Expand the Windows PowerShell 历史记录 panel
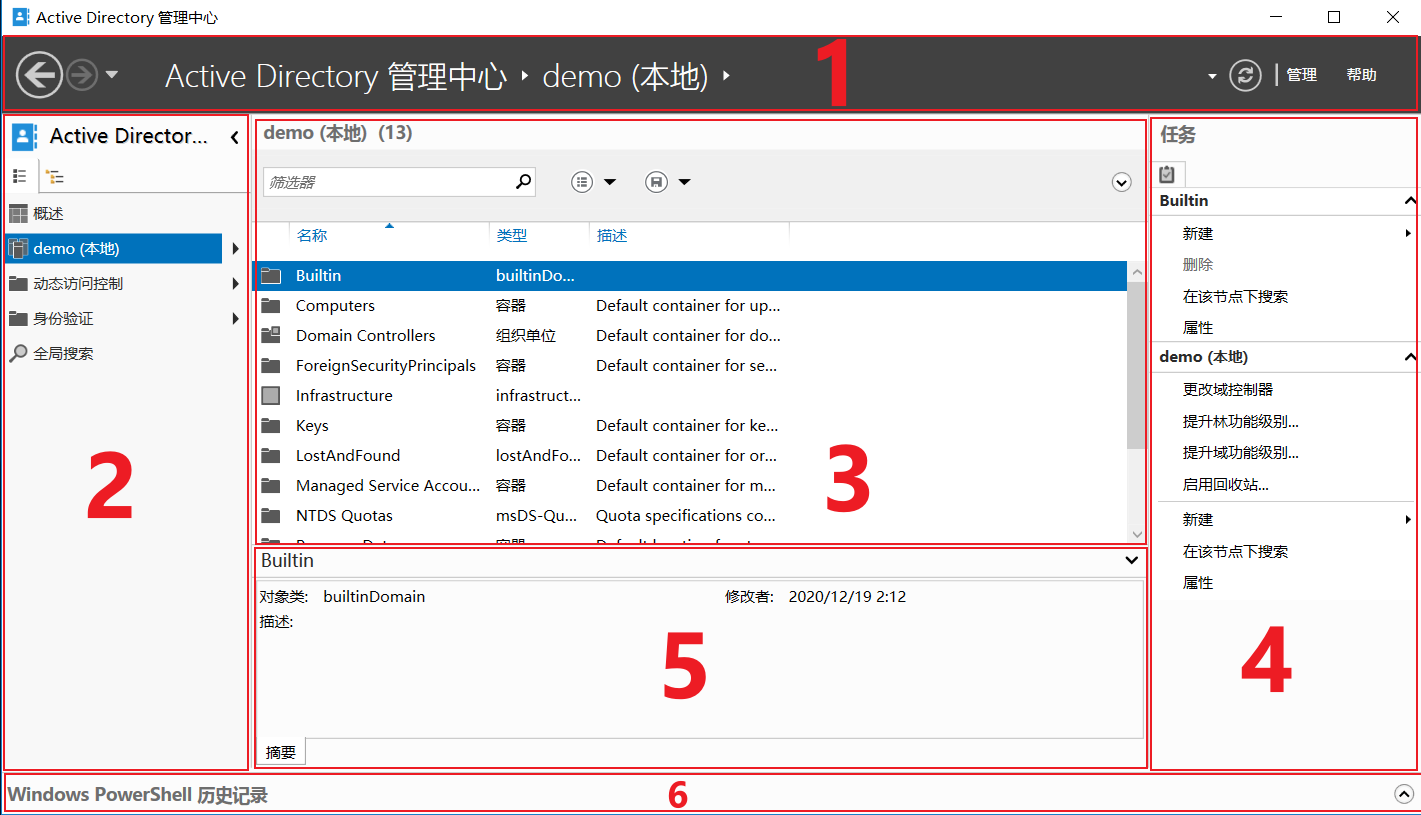This screenshot has height=815, width=1421. (x=1403, y=794)
